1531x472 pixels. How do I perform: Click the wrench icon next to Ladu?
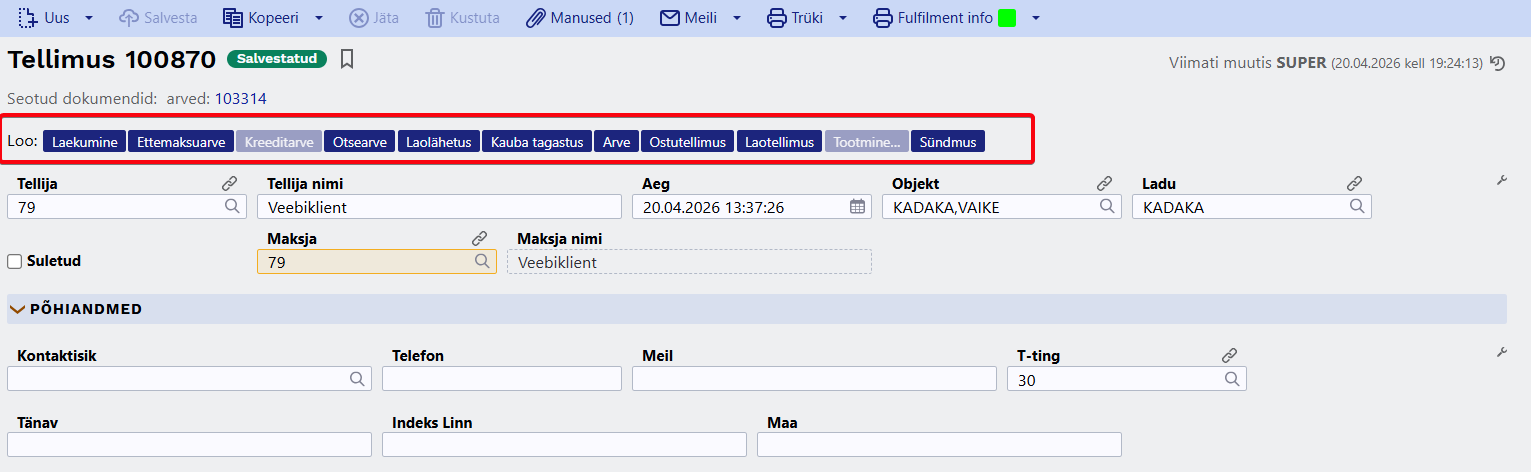[1501, 181]
